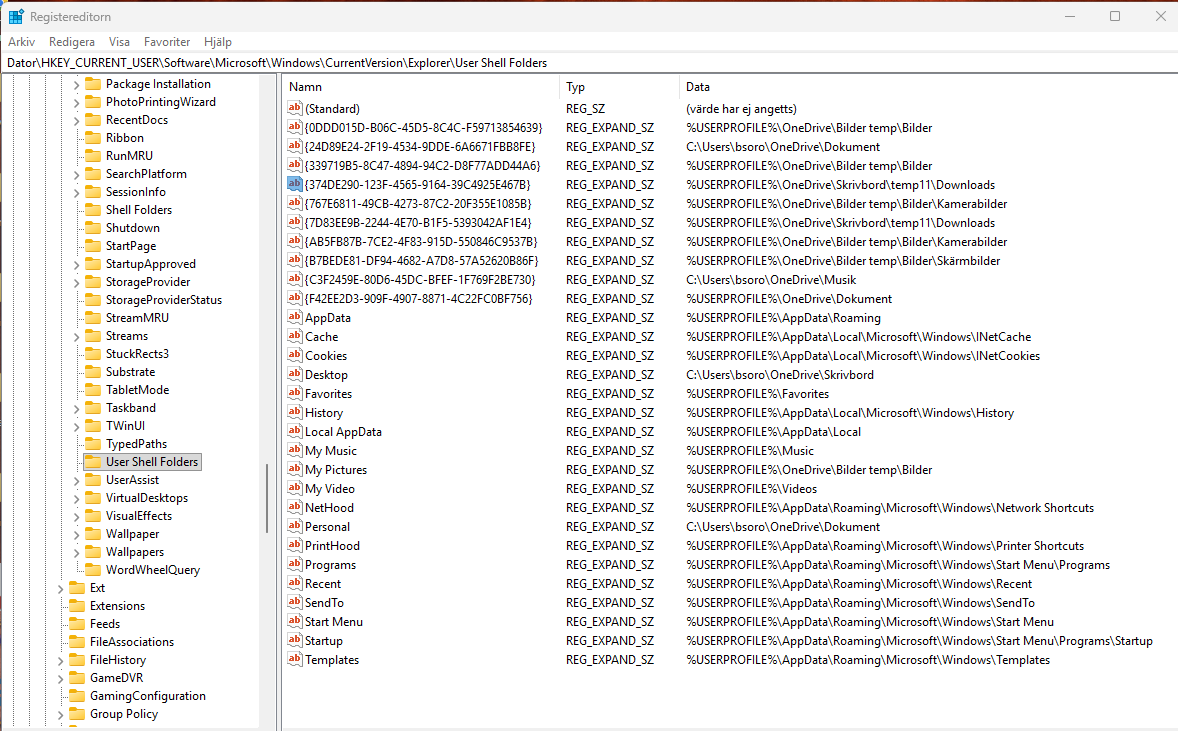Open the Favoriter menu
Viewport: 1178px width, 731px height.
[x=167, y=42]
